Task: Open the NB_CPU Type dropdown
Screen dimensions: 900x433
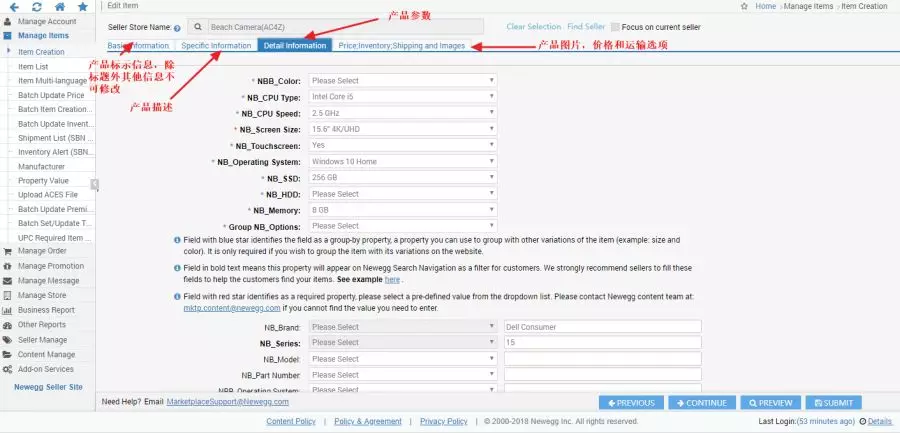Action: pyautogui.click(x=402, y=96)
